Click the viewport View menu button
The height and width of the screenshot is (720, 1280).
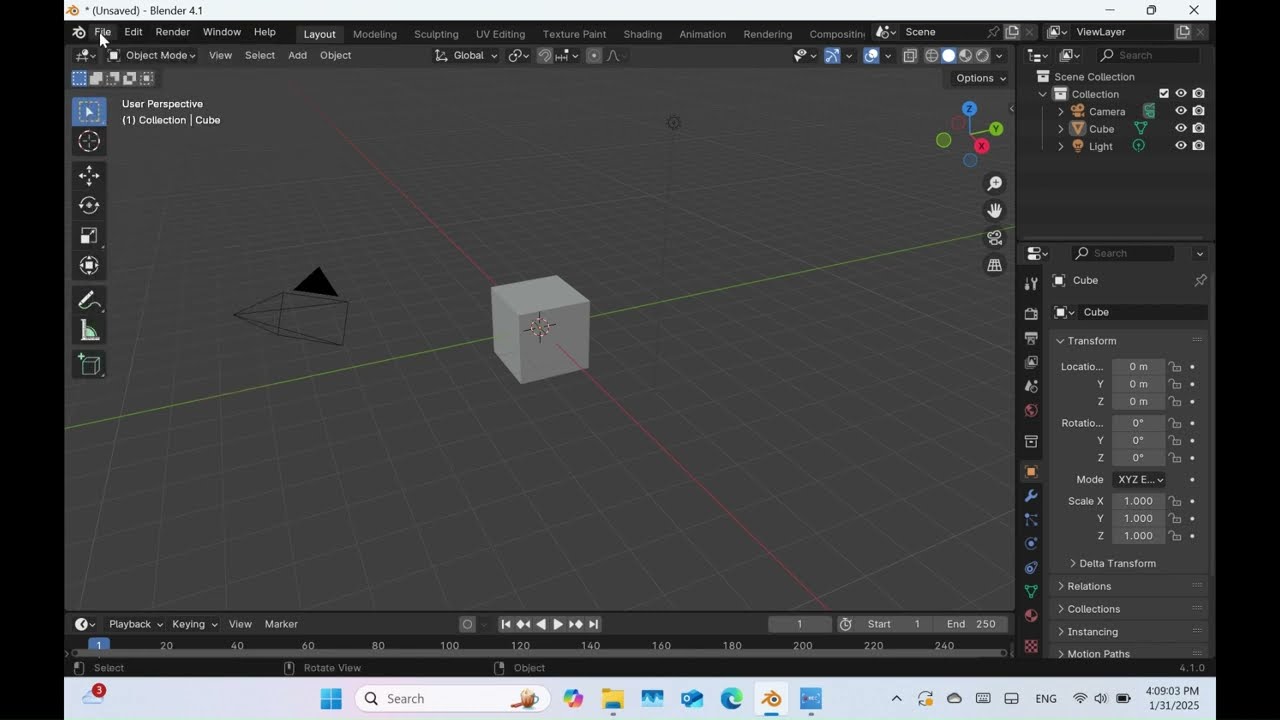(220, 56)
